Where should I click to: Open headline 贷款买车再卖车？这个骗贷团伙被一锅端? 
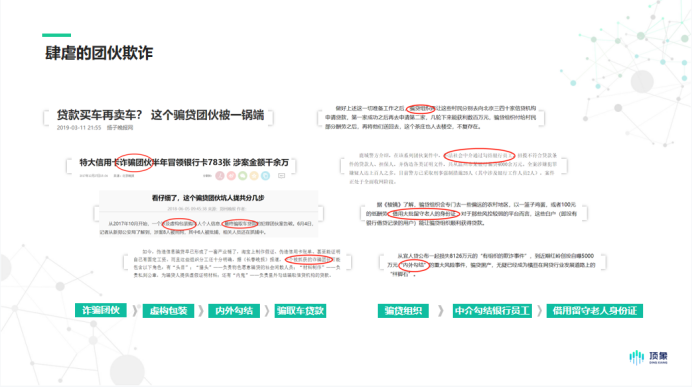[x=160, y=115]
